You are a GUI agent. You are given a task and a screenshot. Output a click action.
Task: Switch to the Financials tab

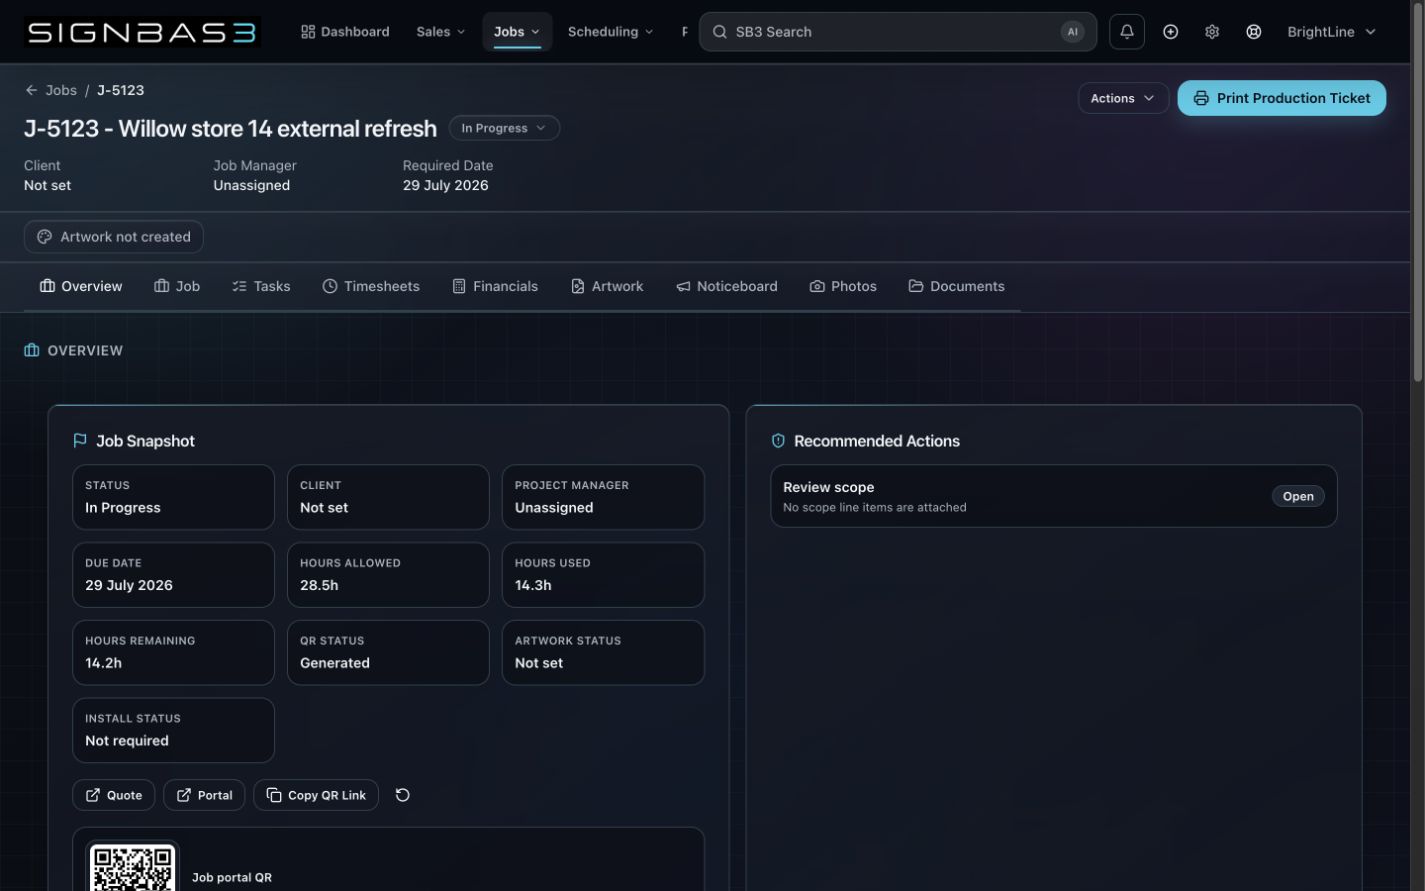click(495, 286)
